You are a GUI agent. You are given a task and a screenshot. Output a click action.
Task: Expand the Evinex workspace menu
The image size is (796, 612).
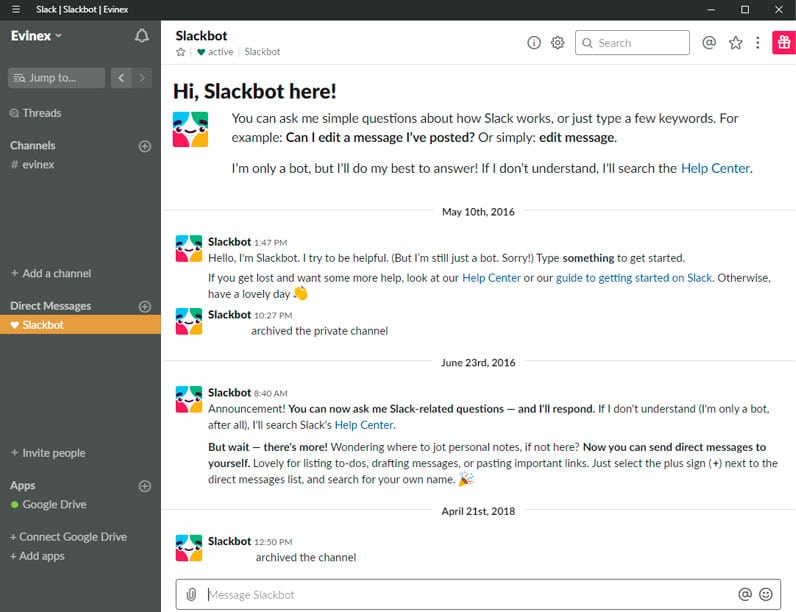point(36,36)
